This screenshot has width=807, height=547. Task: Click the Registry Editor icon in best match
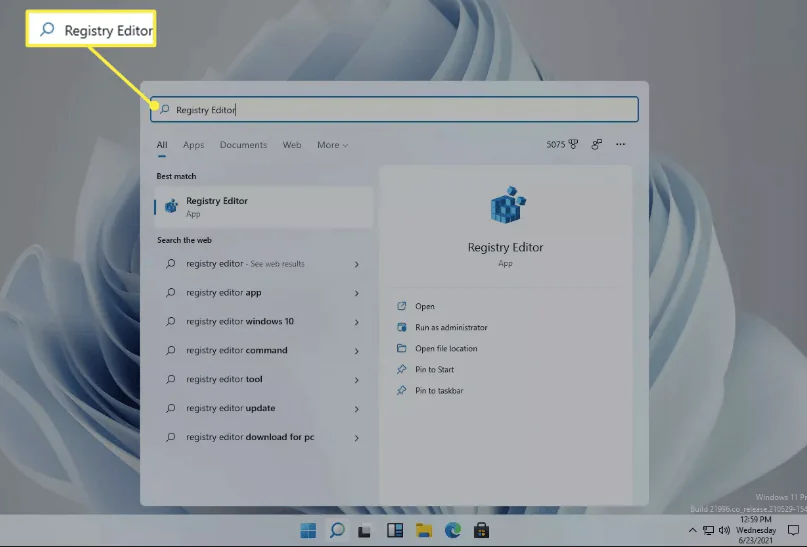tap(171, 206)
